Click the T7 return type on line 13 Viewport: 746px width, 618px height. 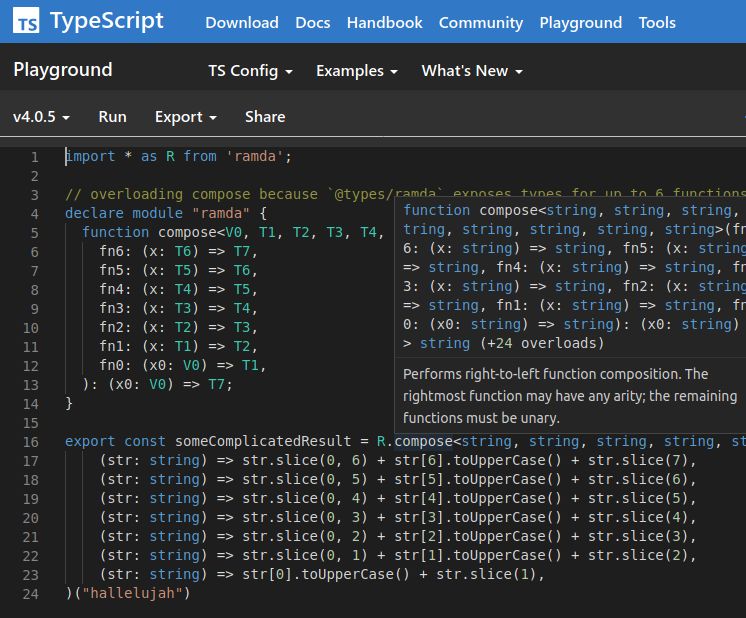pos(216,384)
